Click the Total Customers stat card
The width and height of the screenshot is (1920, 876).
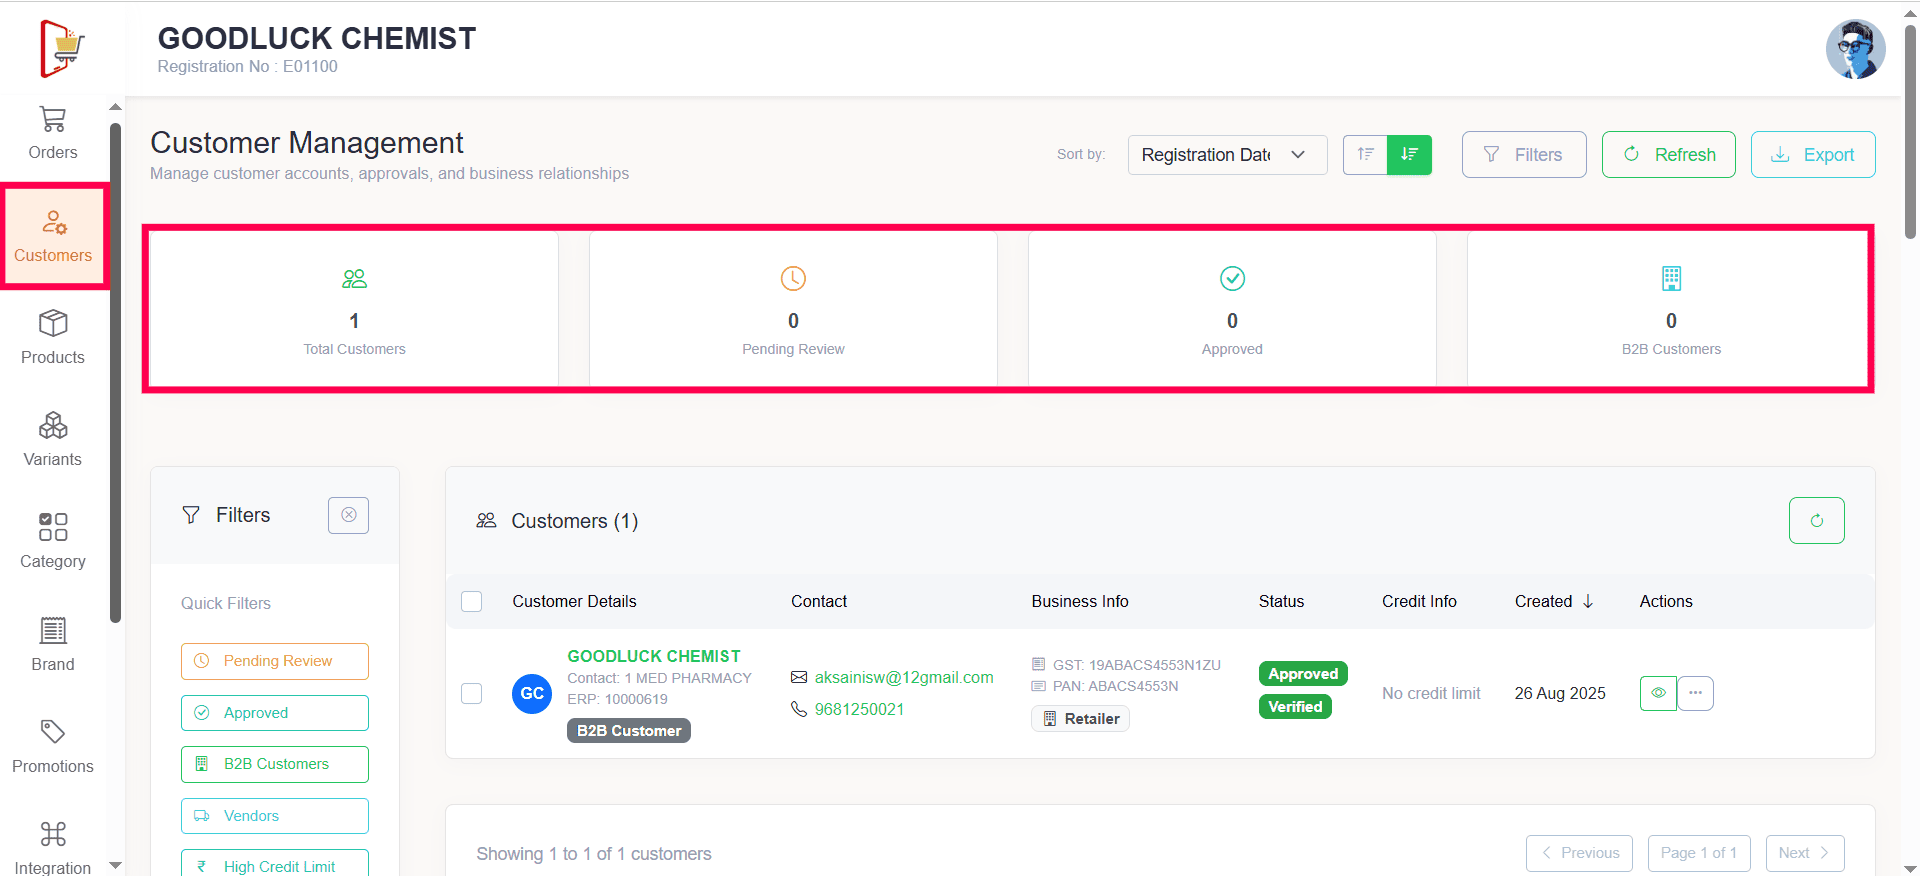coord(354,310)
